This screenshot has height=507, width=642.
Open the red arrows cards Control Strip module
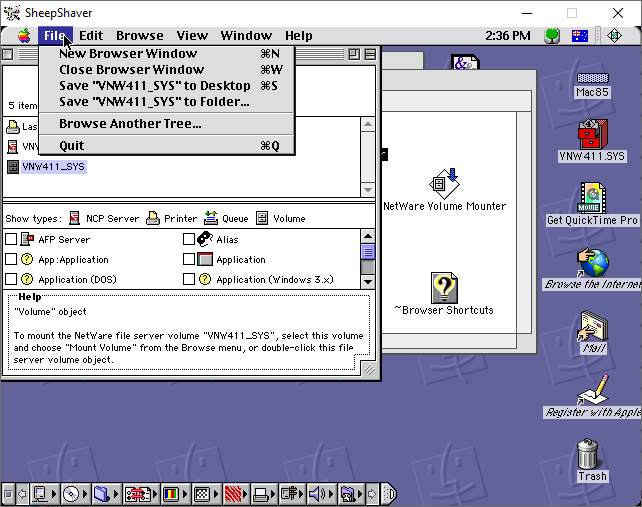[141, 494]
